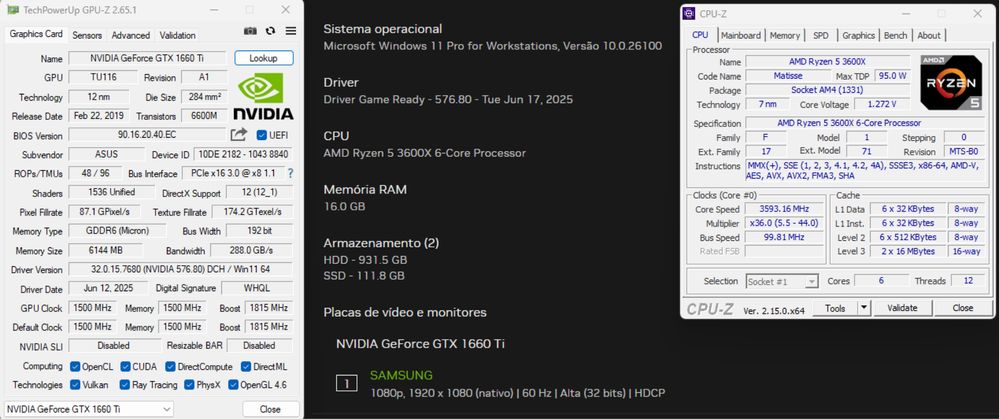Screen dimensions: 999x419
Task: Switch to the GPU-Z Sensors tab
Action: (87, 35)
